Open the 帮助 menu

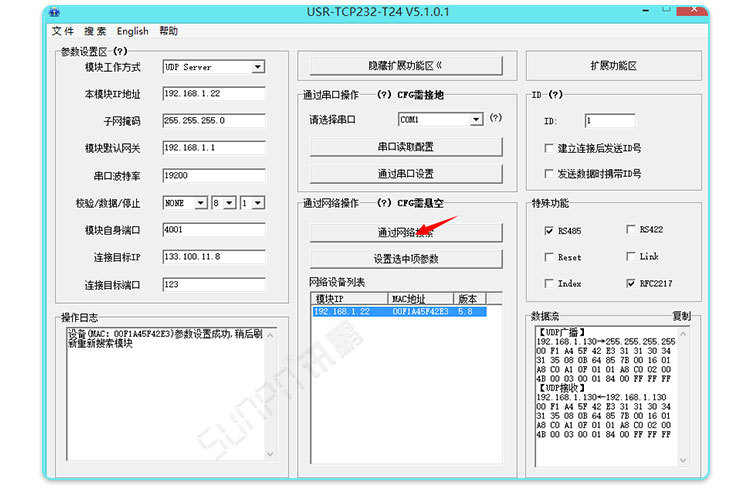click(168, 31)
